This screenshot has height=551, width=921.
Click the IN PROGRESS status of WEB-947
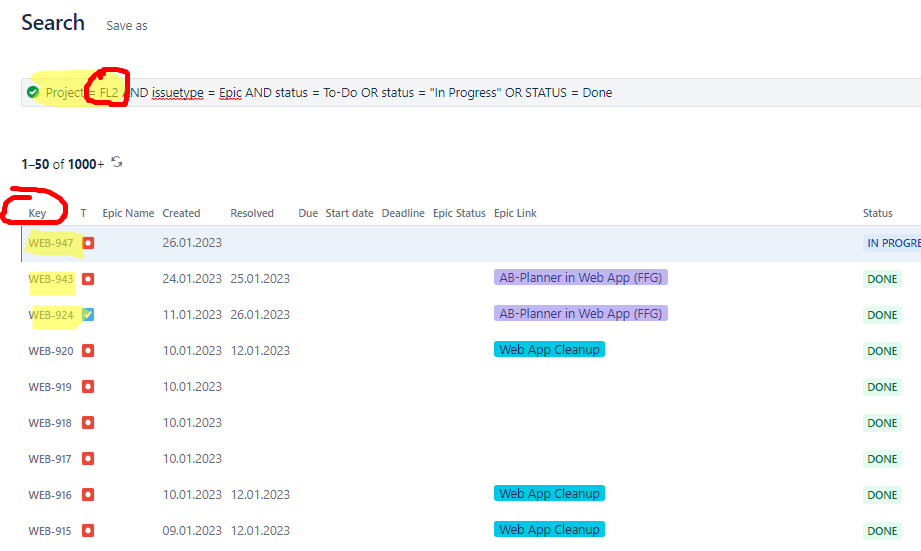point(892,243)
